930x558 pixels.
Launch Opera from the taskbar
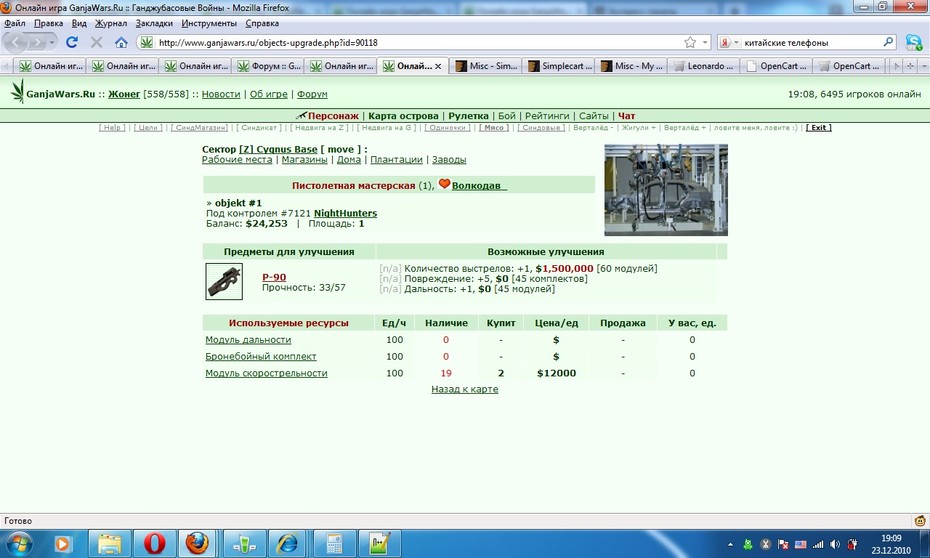pos(154,543)
